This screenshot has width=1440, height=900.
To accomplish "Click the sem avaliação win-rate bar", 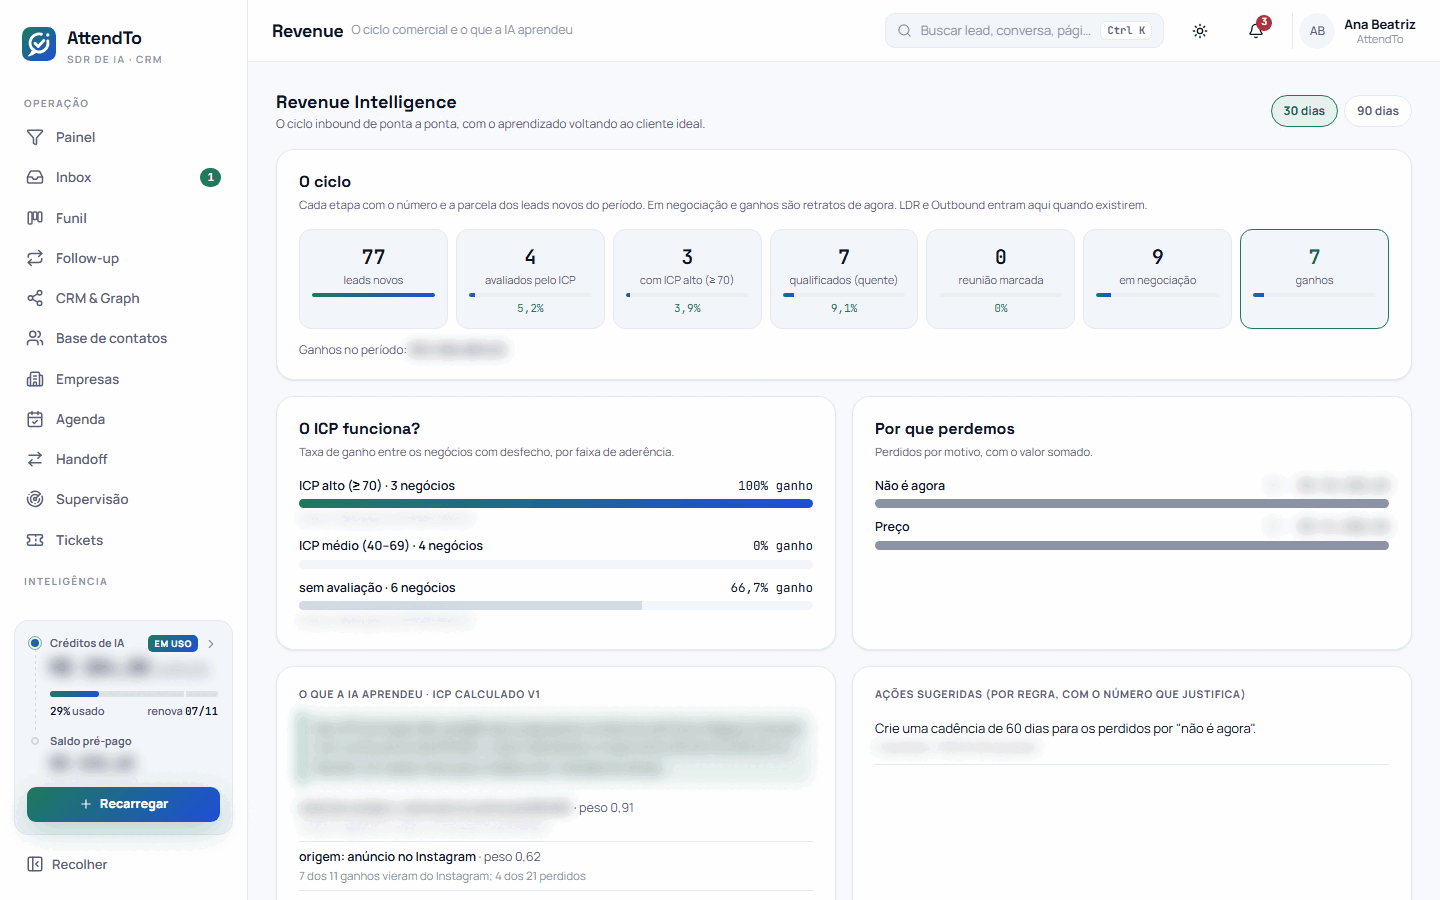I will click(556, 606).
